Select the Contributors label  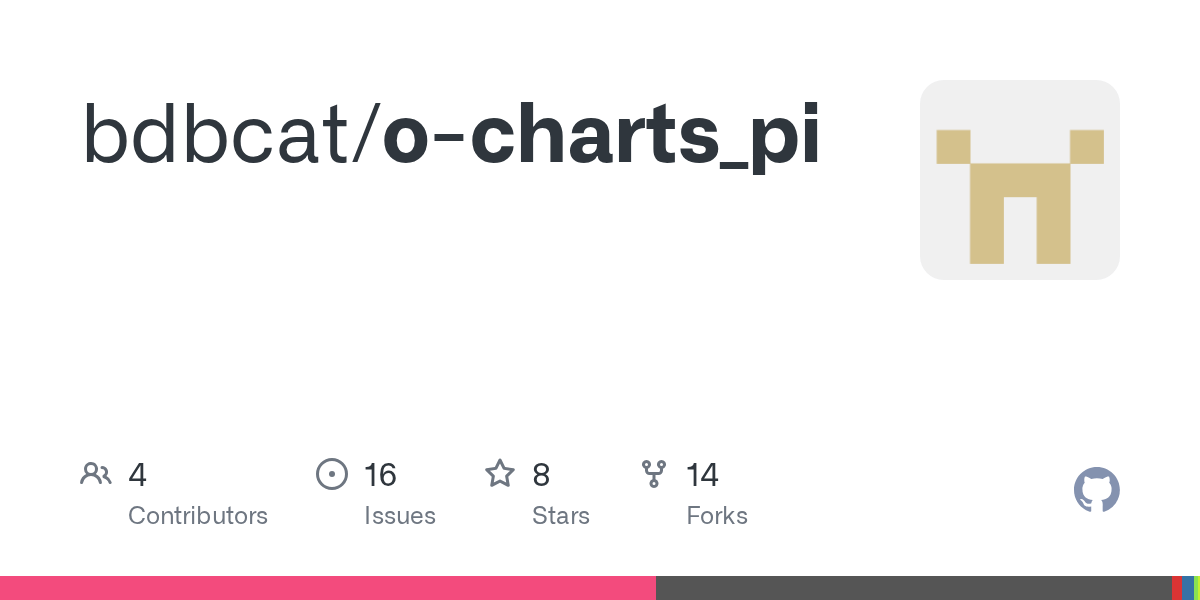tap(198, 516)
